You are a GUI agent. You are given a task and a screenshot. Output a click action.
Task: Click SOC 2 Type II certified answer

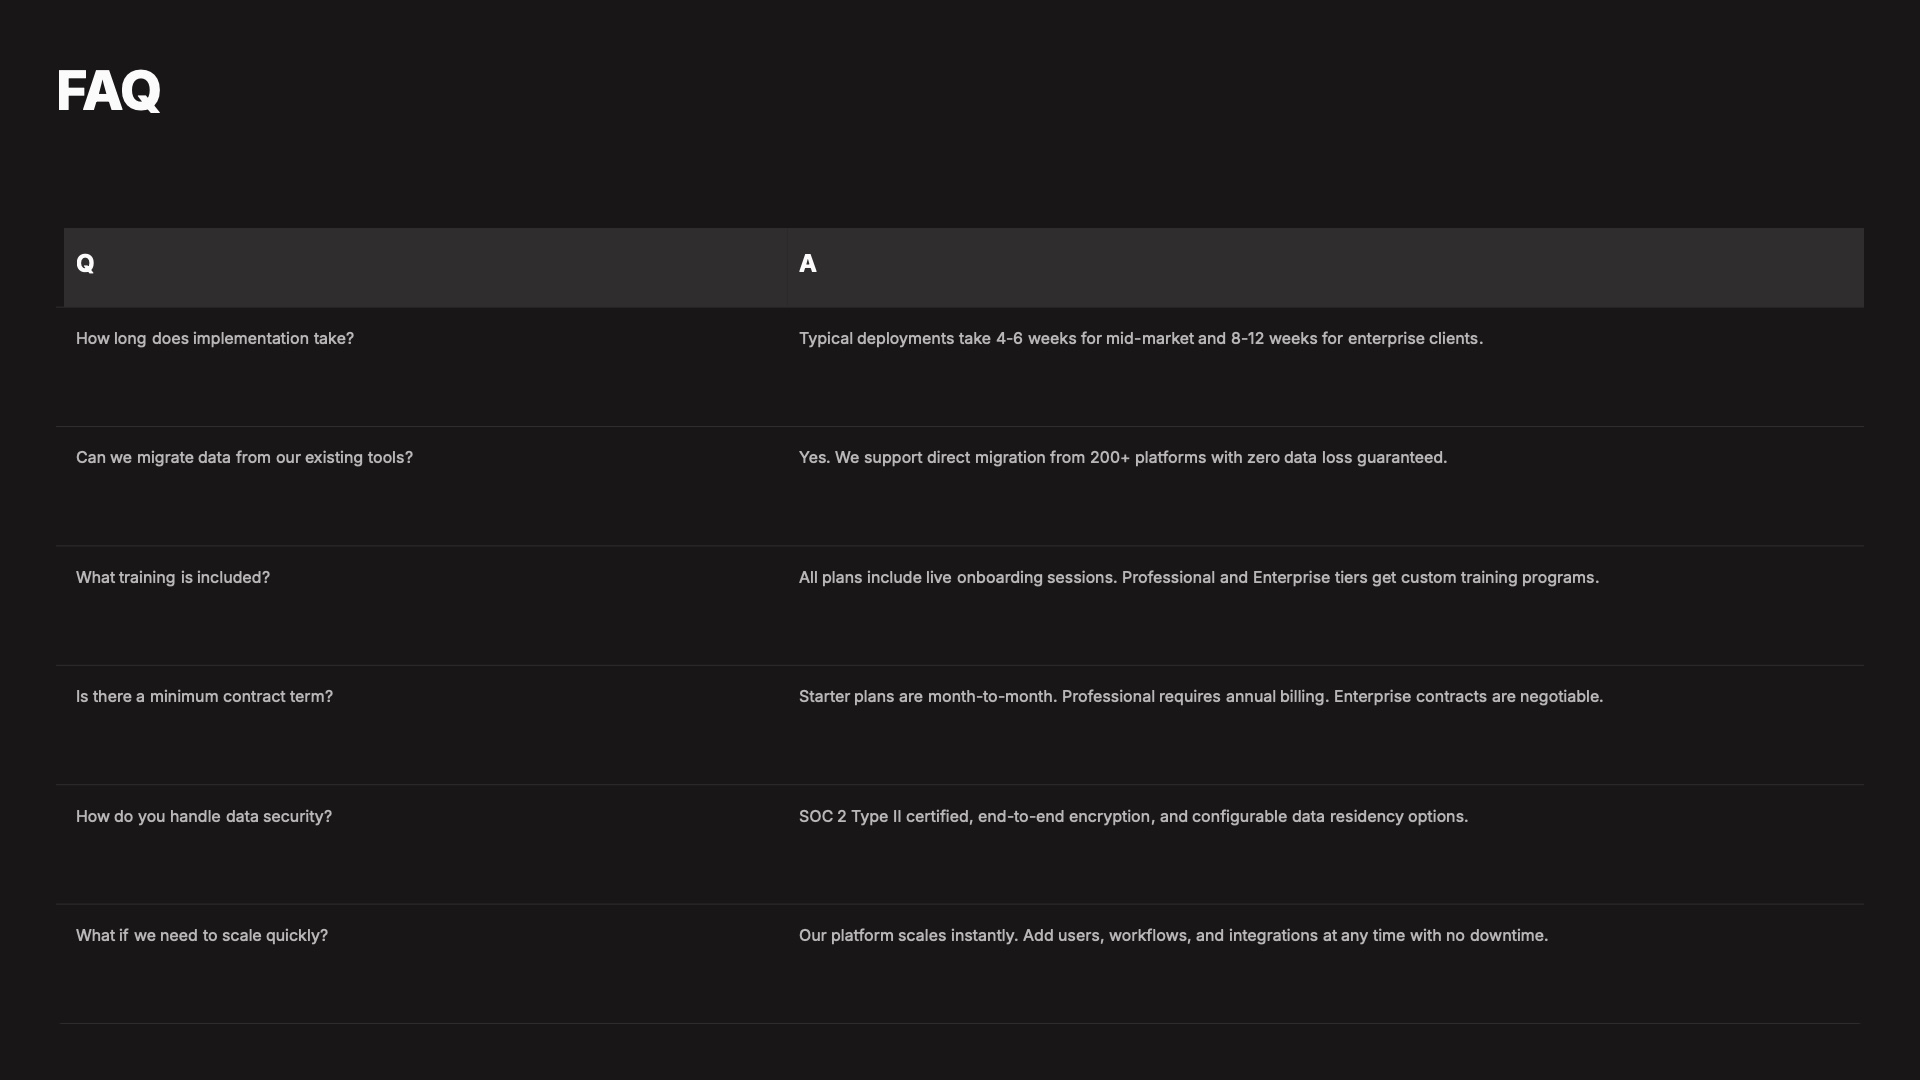pyautogui.click(x=1133, y=817)
